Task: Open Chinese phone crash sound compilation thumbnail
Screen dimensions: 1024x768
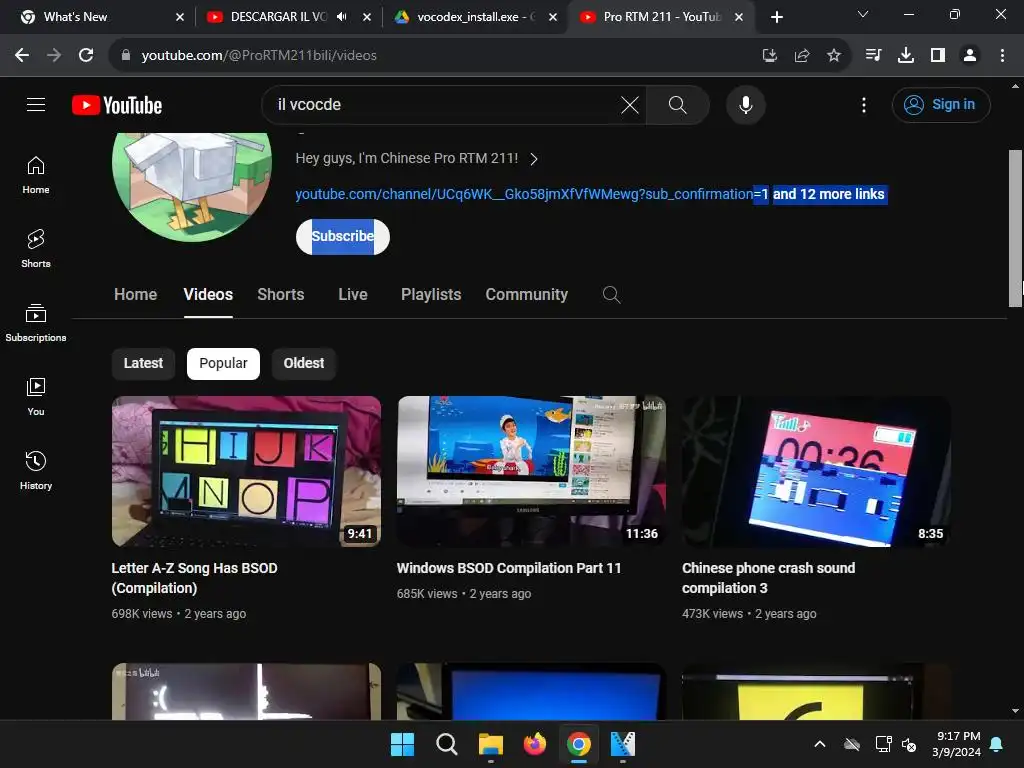Action: click(817, 472)
